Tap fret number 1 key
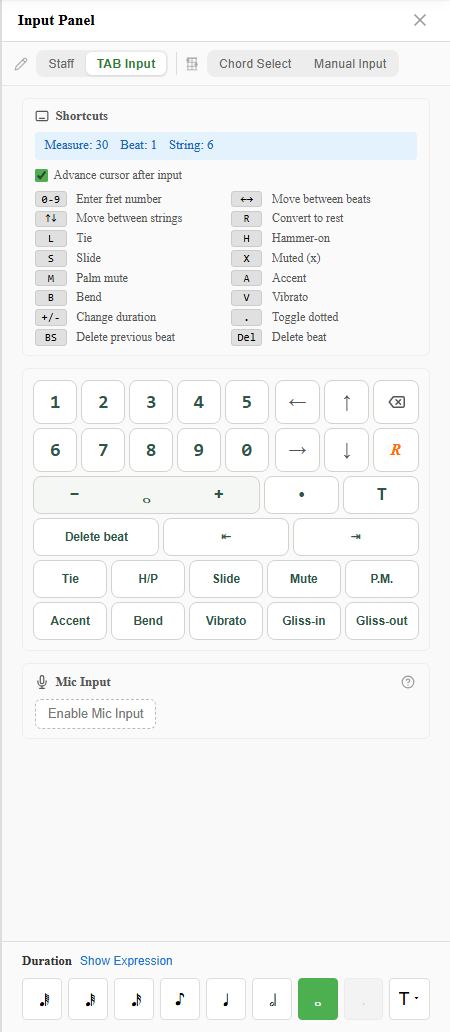This screenshot has width=450, height=1032. click(x=55, y=401)
